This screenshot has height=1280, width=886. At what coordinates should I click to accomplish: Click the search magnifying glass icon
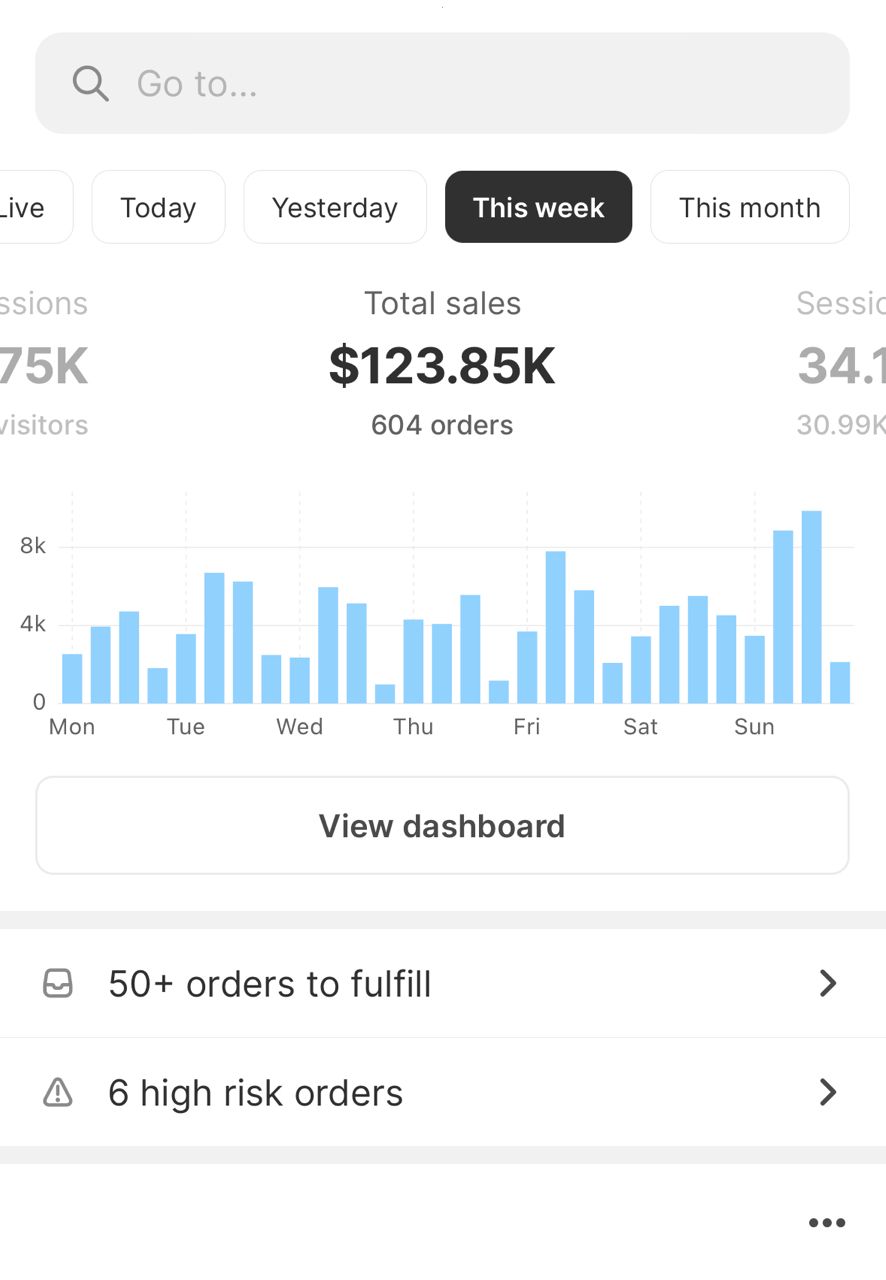[90, 84]
